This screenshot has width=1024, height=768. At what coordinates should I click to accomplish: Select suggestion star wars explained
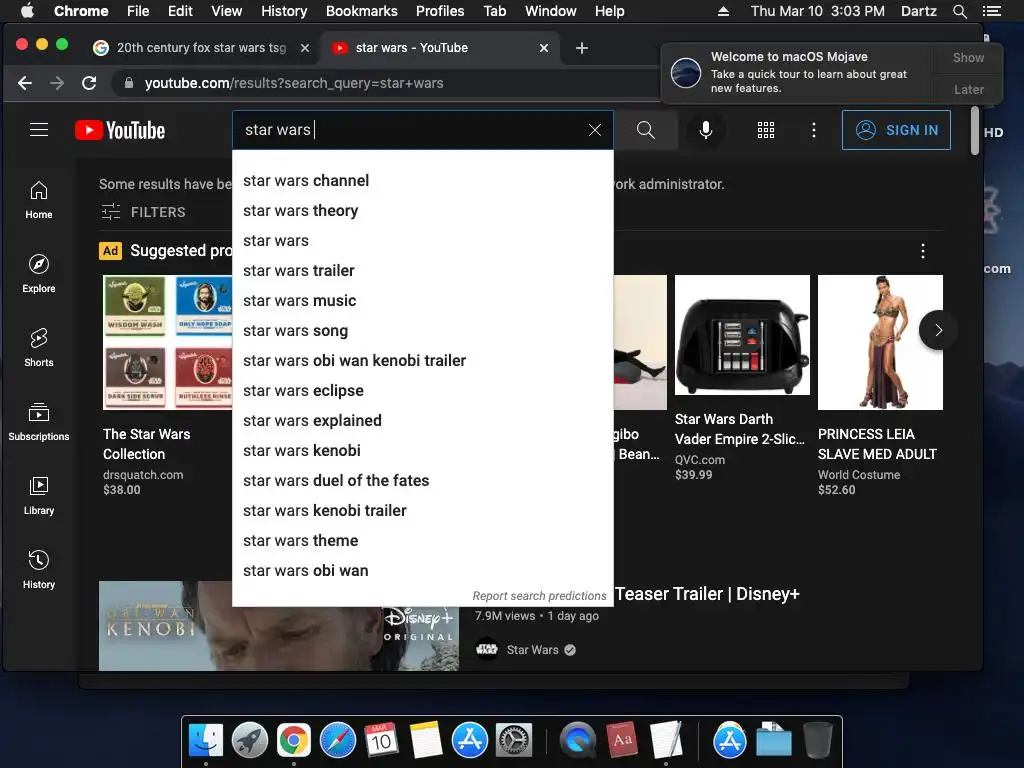tap(423, 421)
